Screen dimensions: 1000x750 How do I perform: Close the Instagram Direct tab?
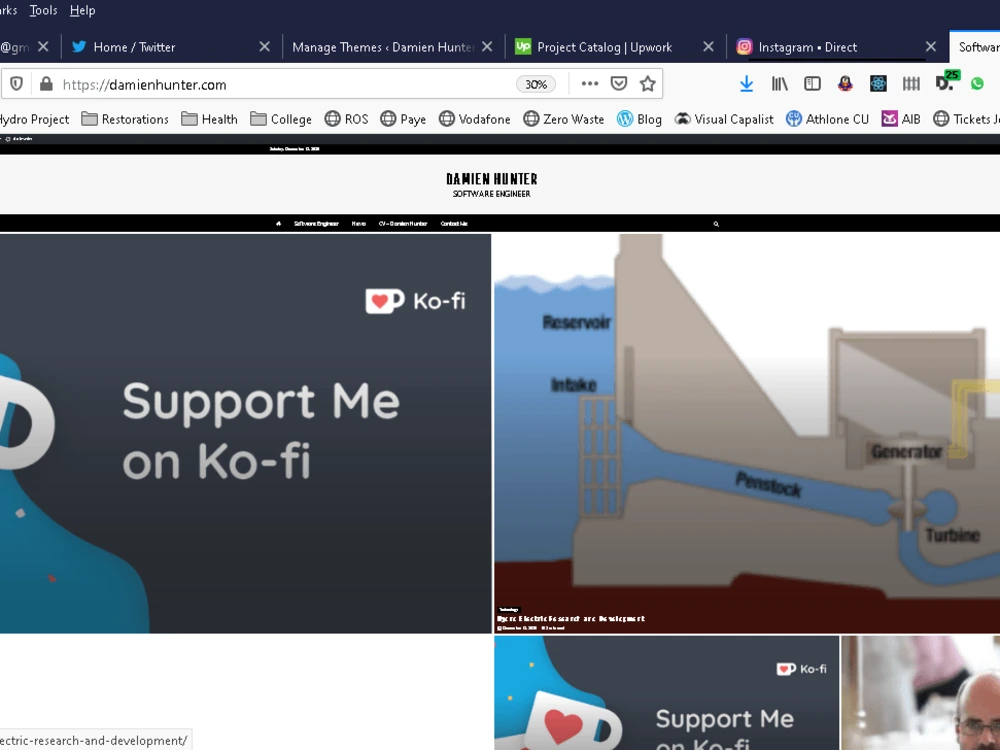tap(930, 47)
